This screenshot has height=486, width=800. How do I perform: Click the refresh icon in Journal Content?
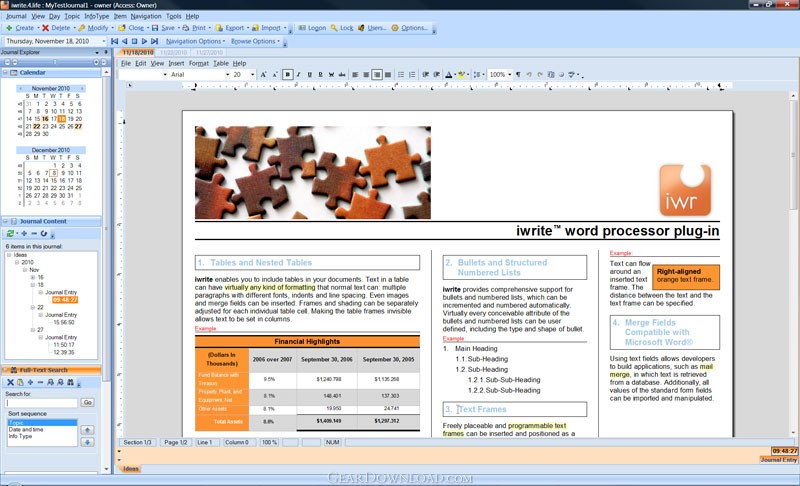pos(10,234)
